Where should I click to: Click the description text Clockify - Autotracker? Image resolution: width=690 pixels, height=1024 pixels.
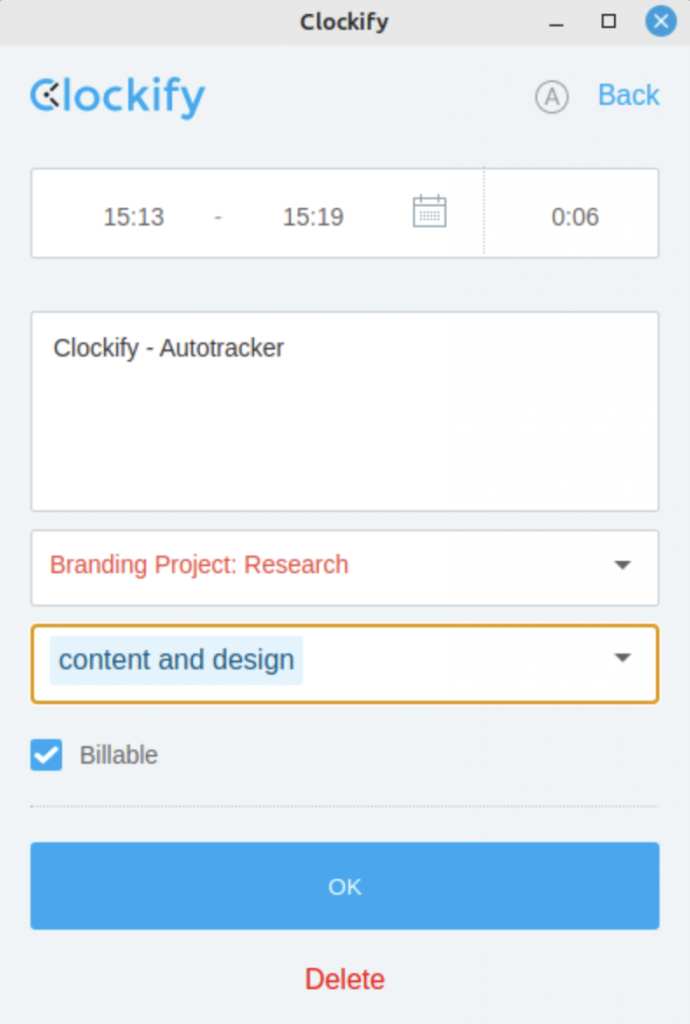click(168, 348)
